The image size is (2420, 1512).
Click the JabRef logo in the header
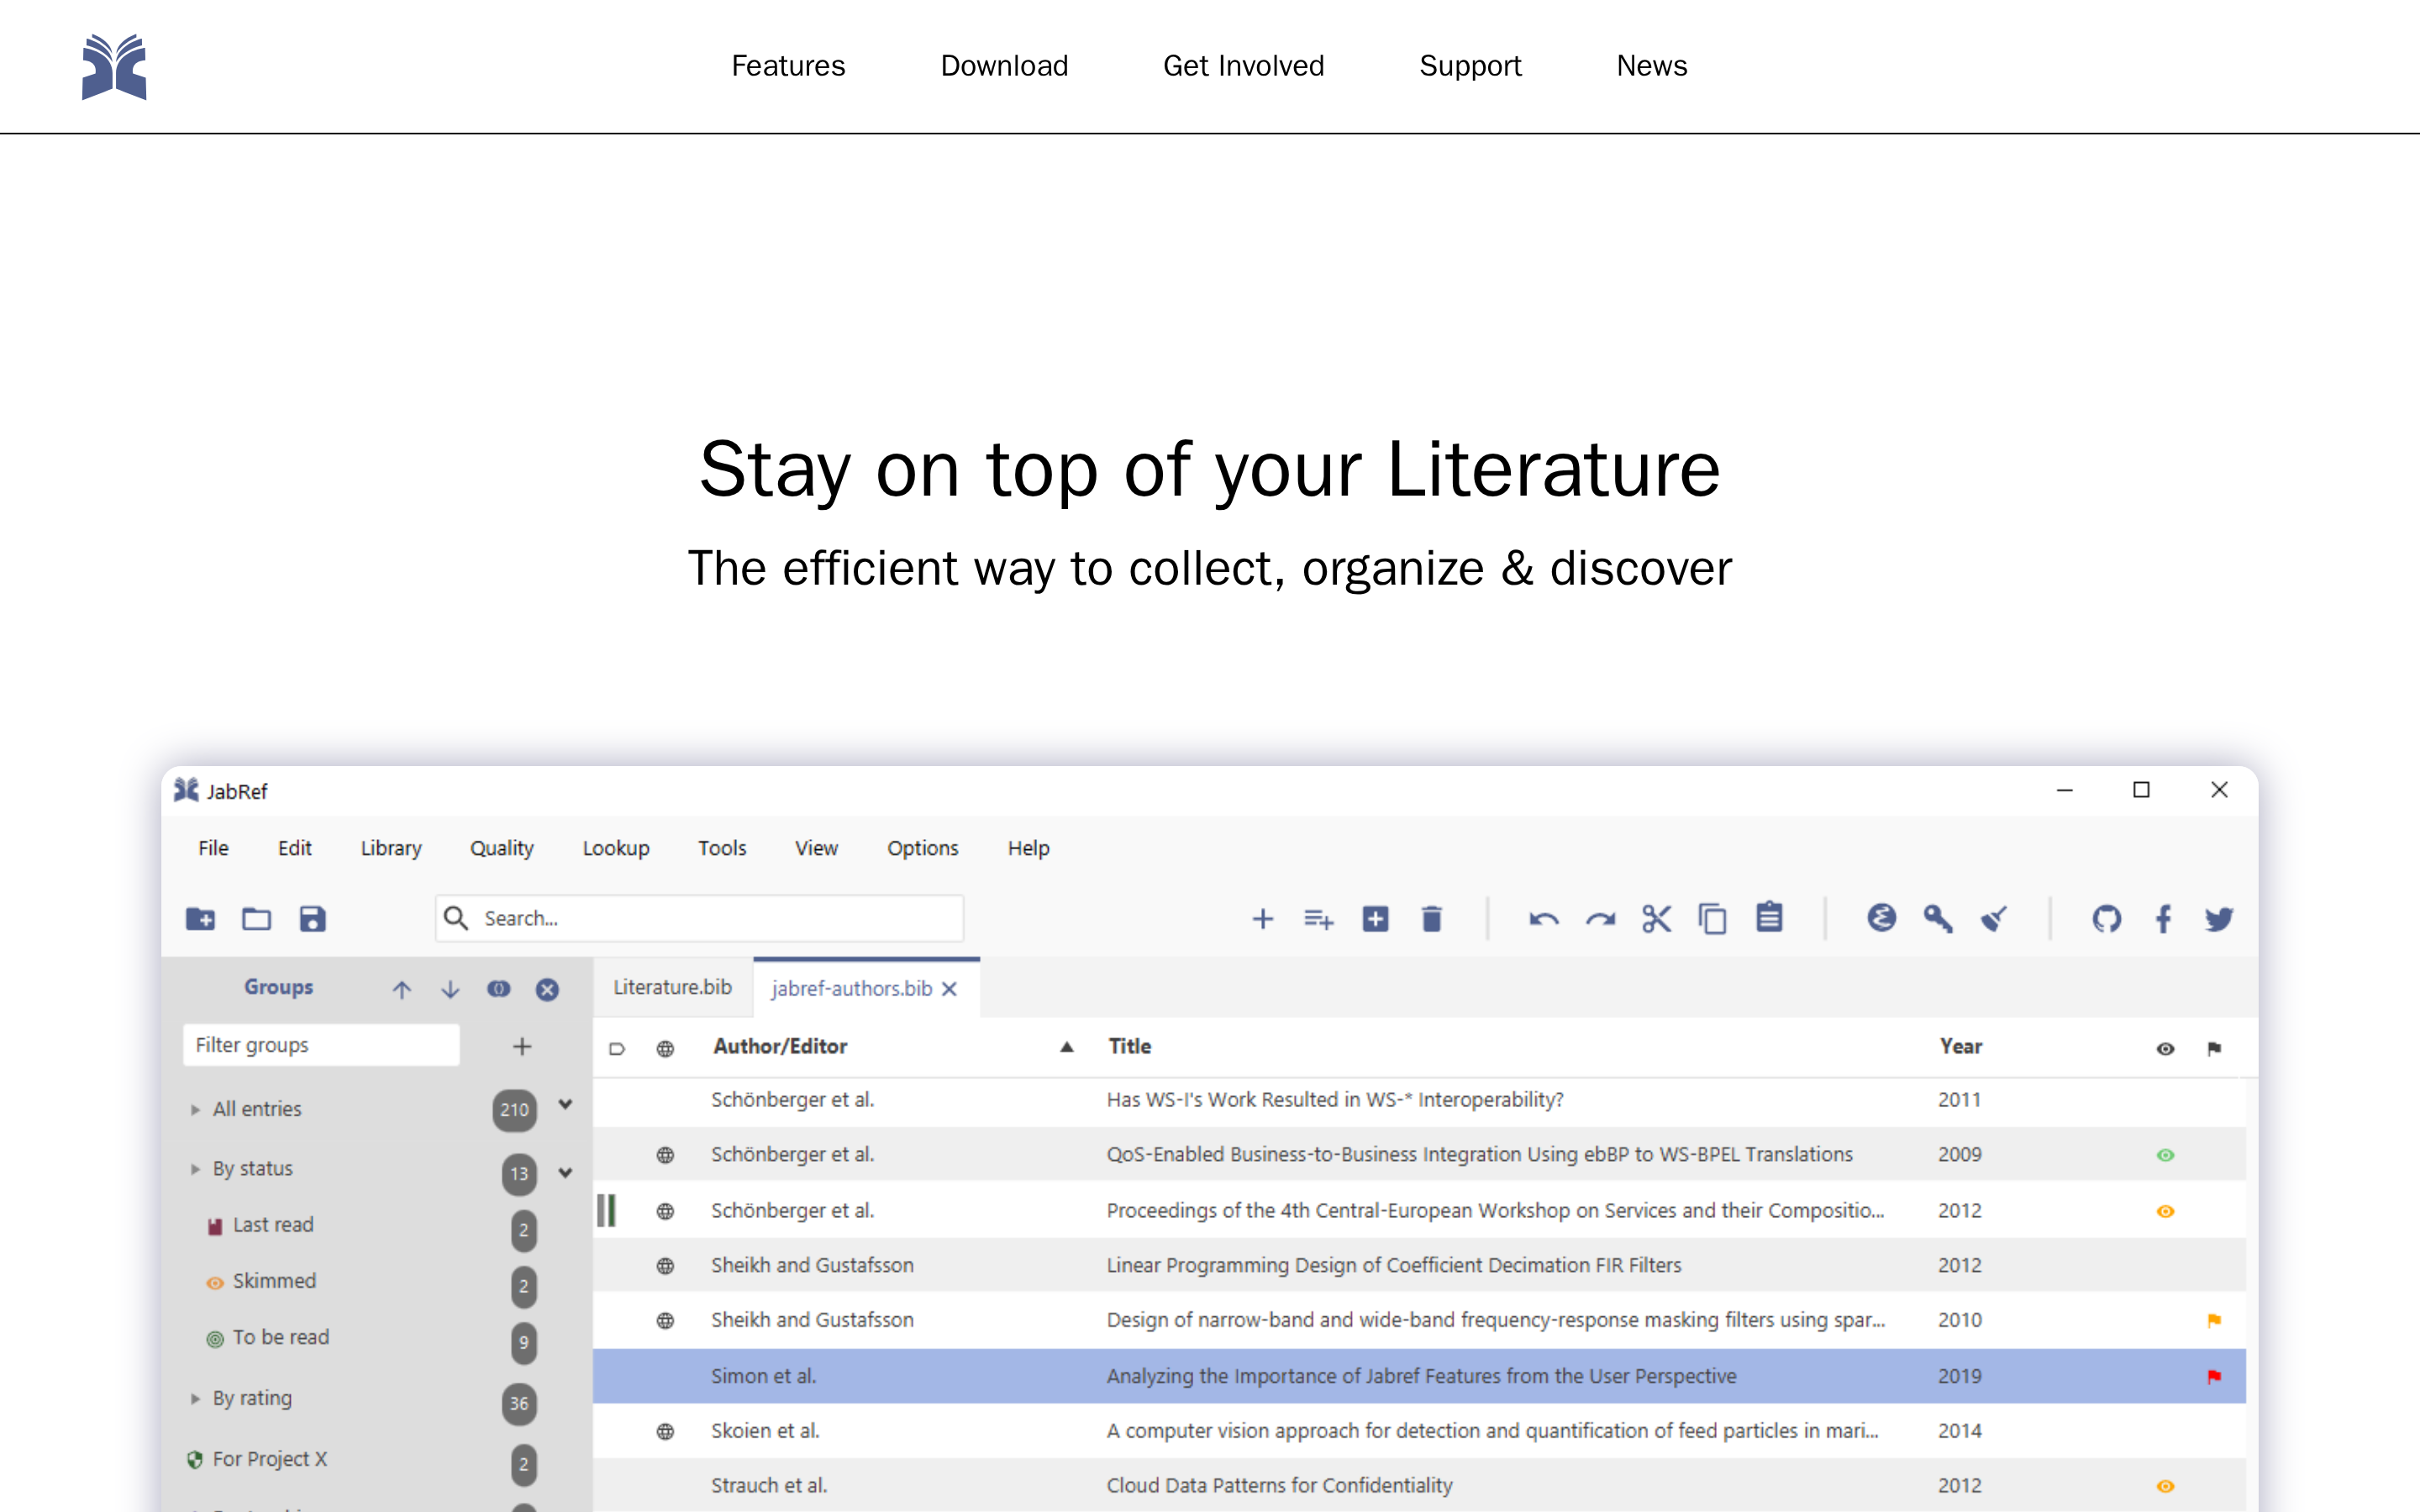click(114, 66)
